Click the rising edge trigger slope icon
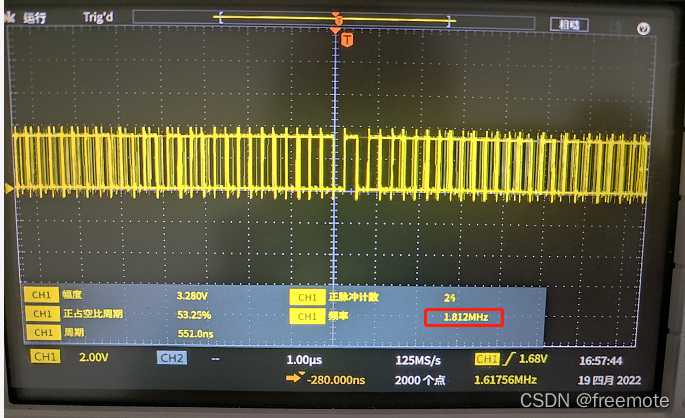The width and height of the screenshot is (685, 418). pyautogui.click(x=509, y=359)
